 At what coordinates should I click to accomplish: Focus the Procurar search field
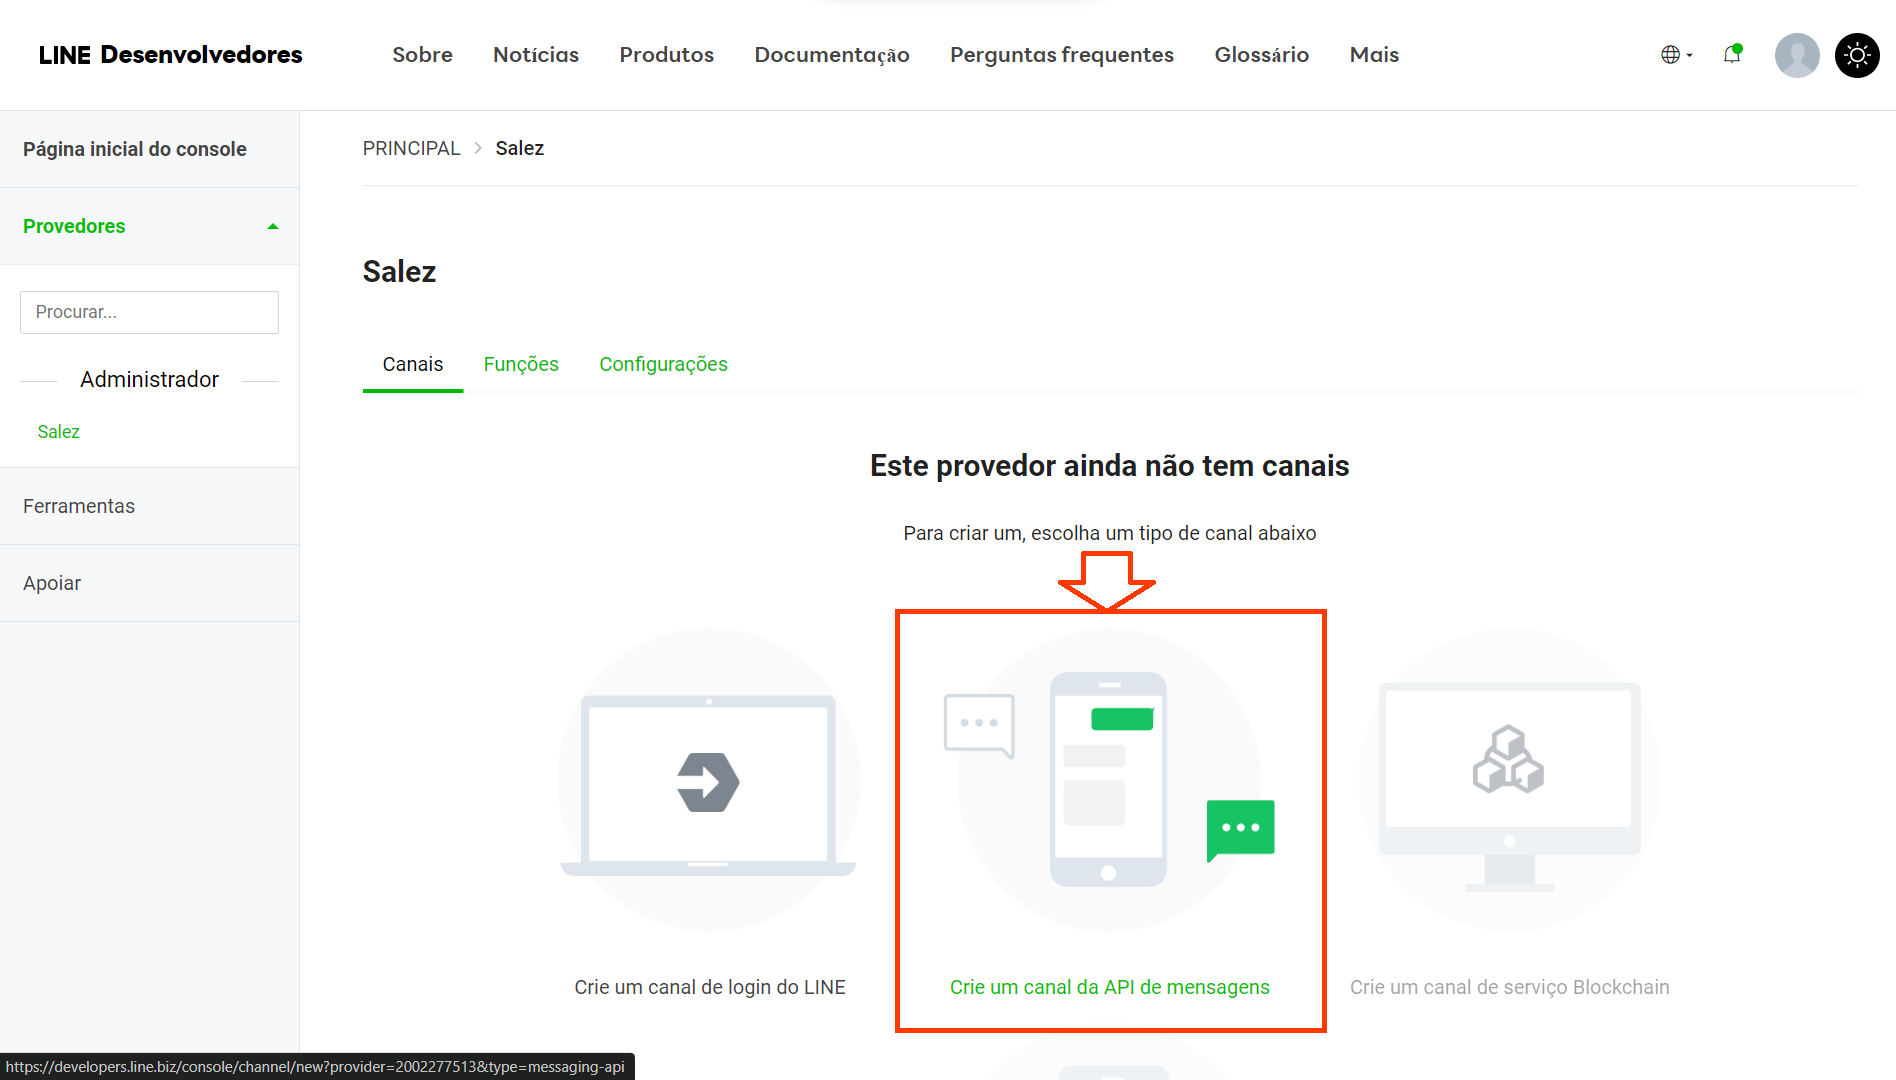[149, 312]
